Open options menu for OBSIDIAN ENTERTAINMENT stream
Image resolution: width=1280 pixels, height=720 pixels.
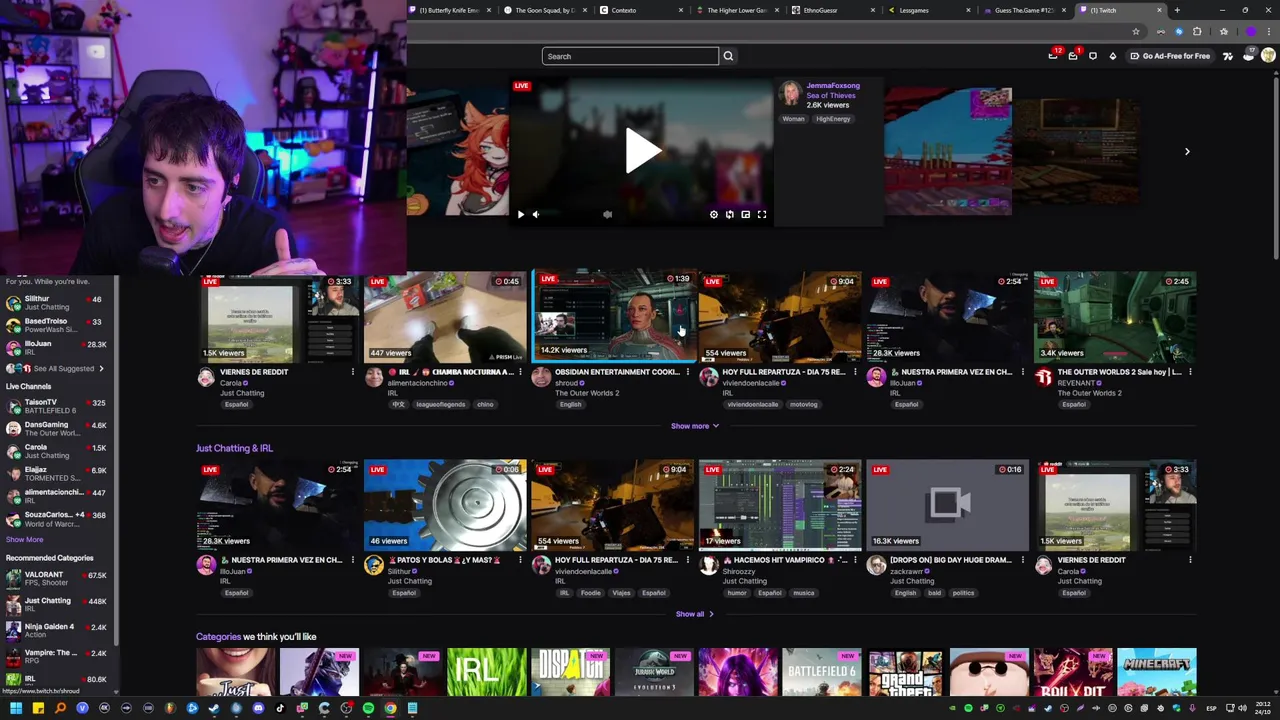click(687, 372)
